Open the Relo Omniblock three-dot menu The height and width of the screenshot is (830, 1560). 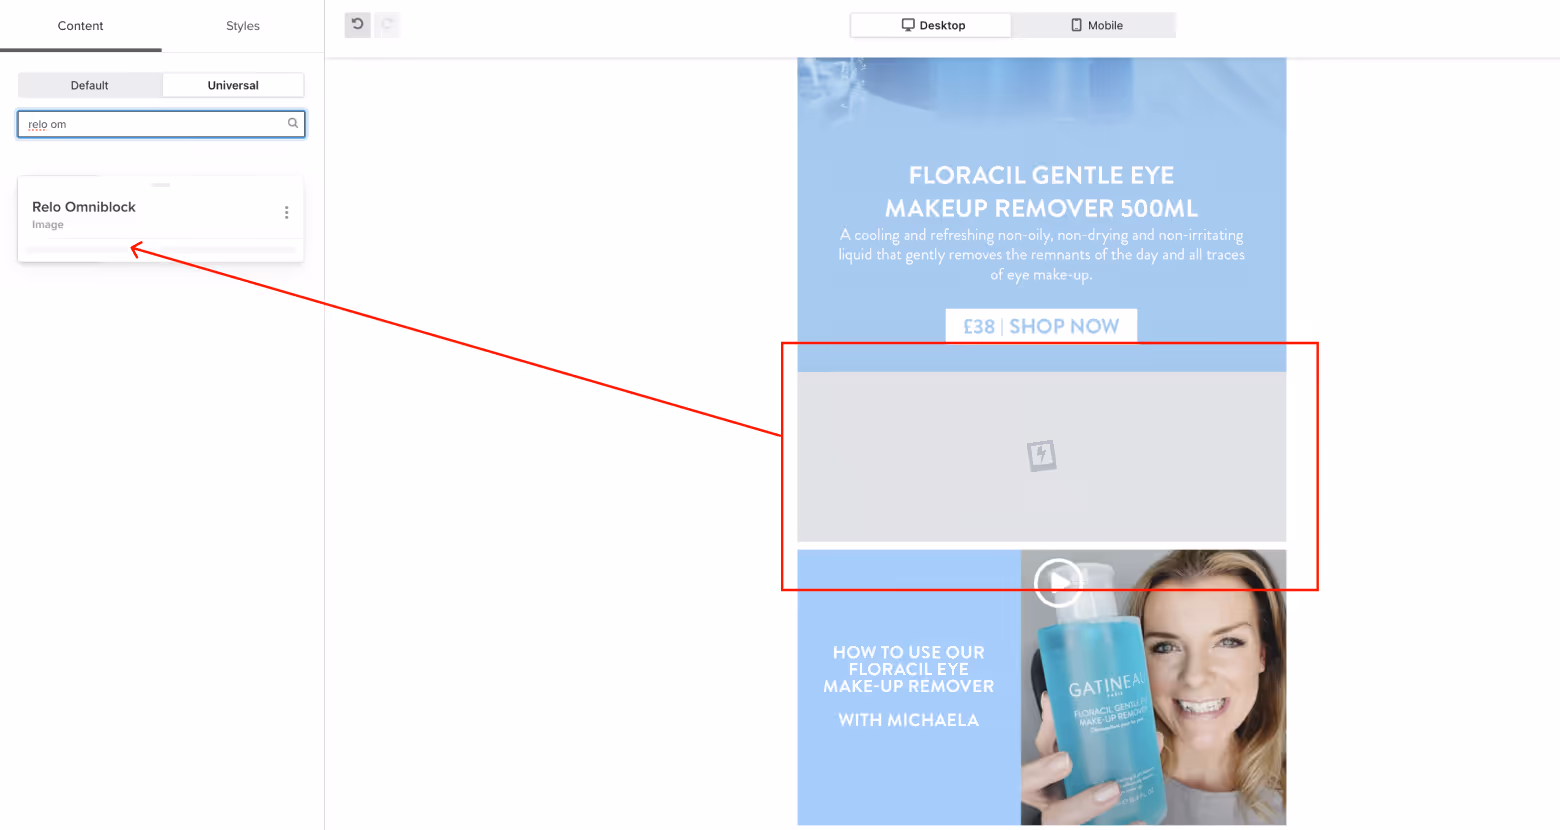(286, 212)
